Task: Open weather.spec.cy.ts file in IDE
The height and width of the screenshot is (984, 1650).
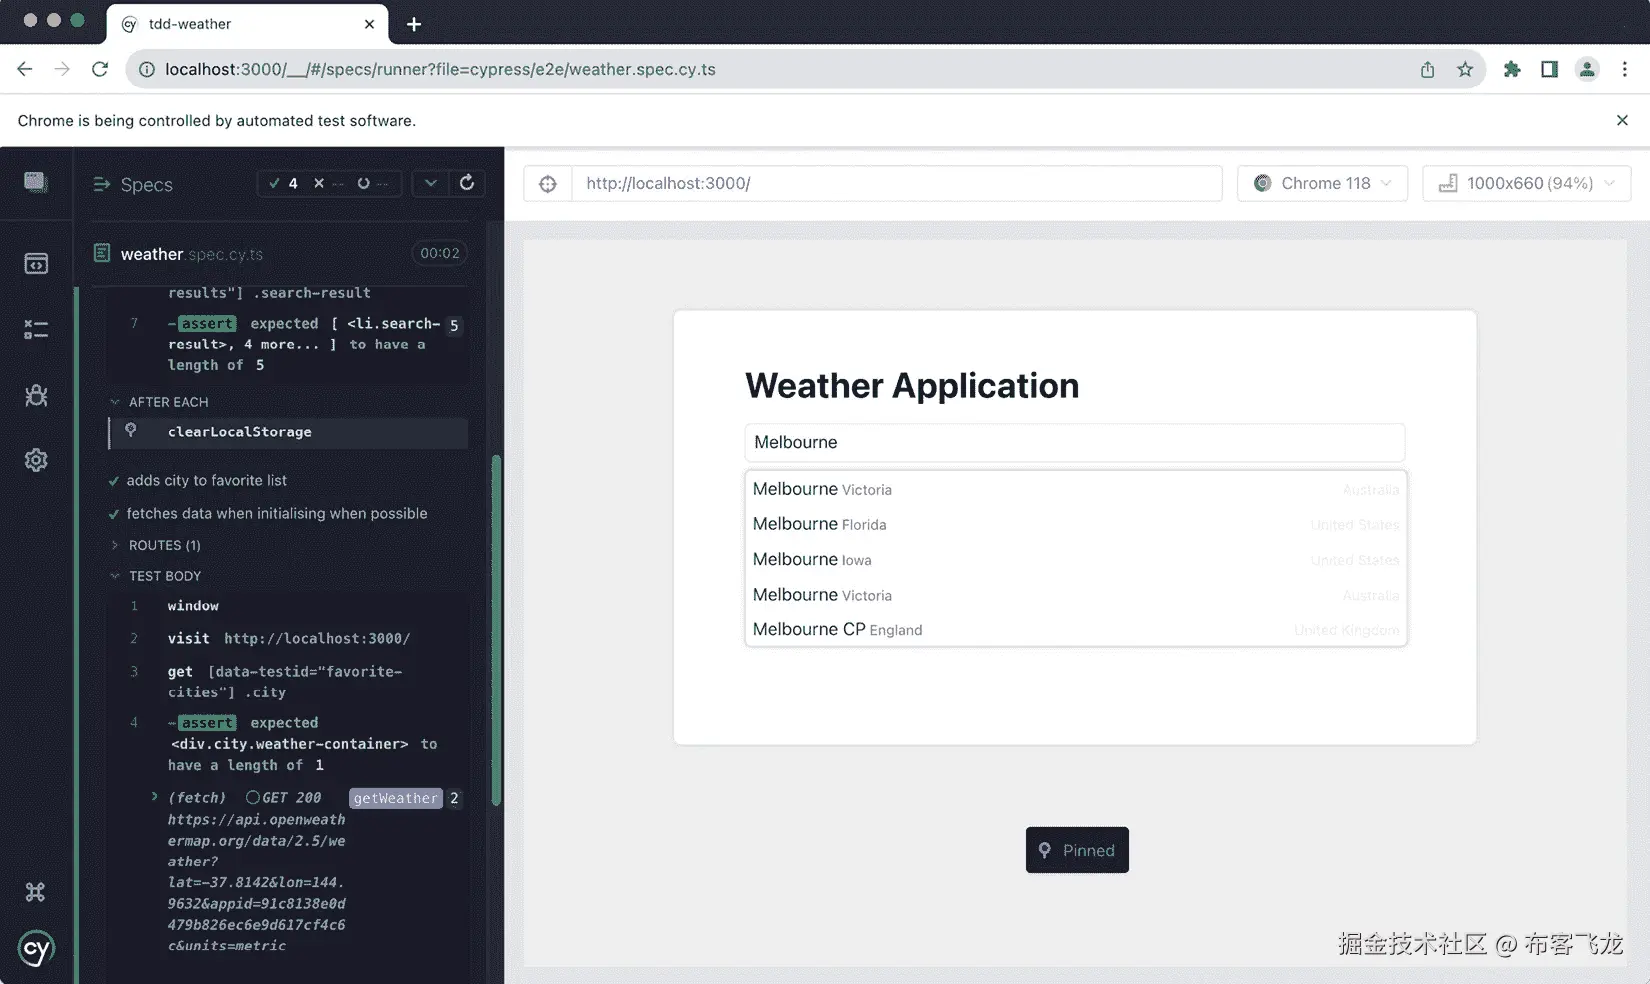Action: tap(191, 254)
